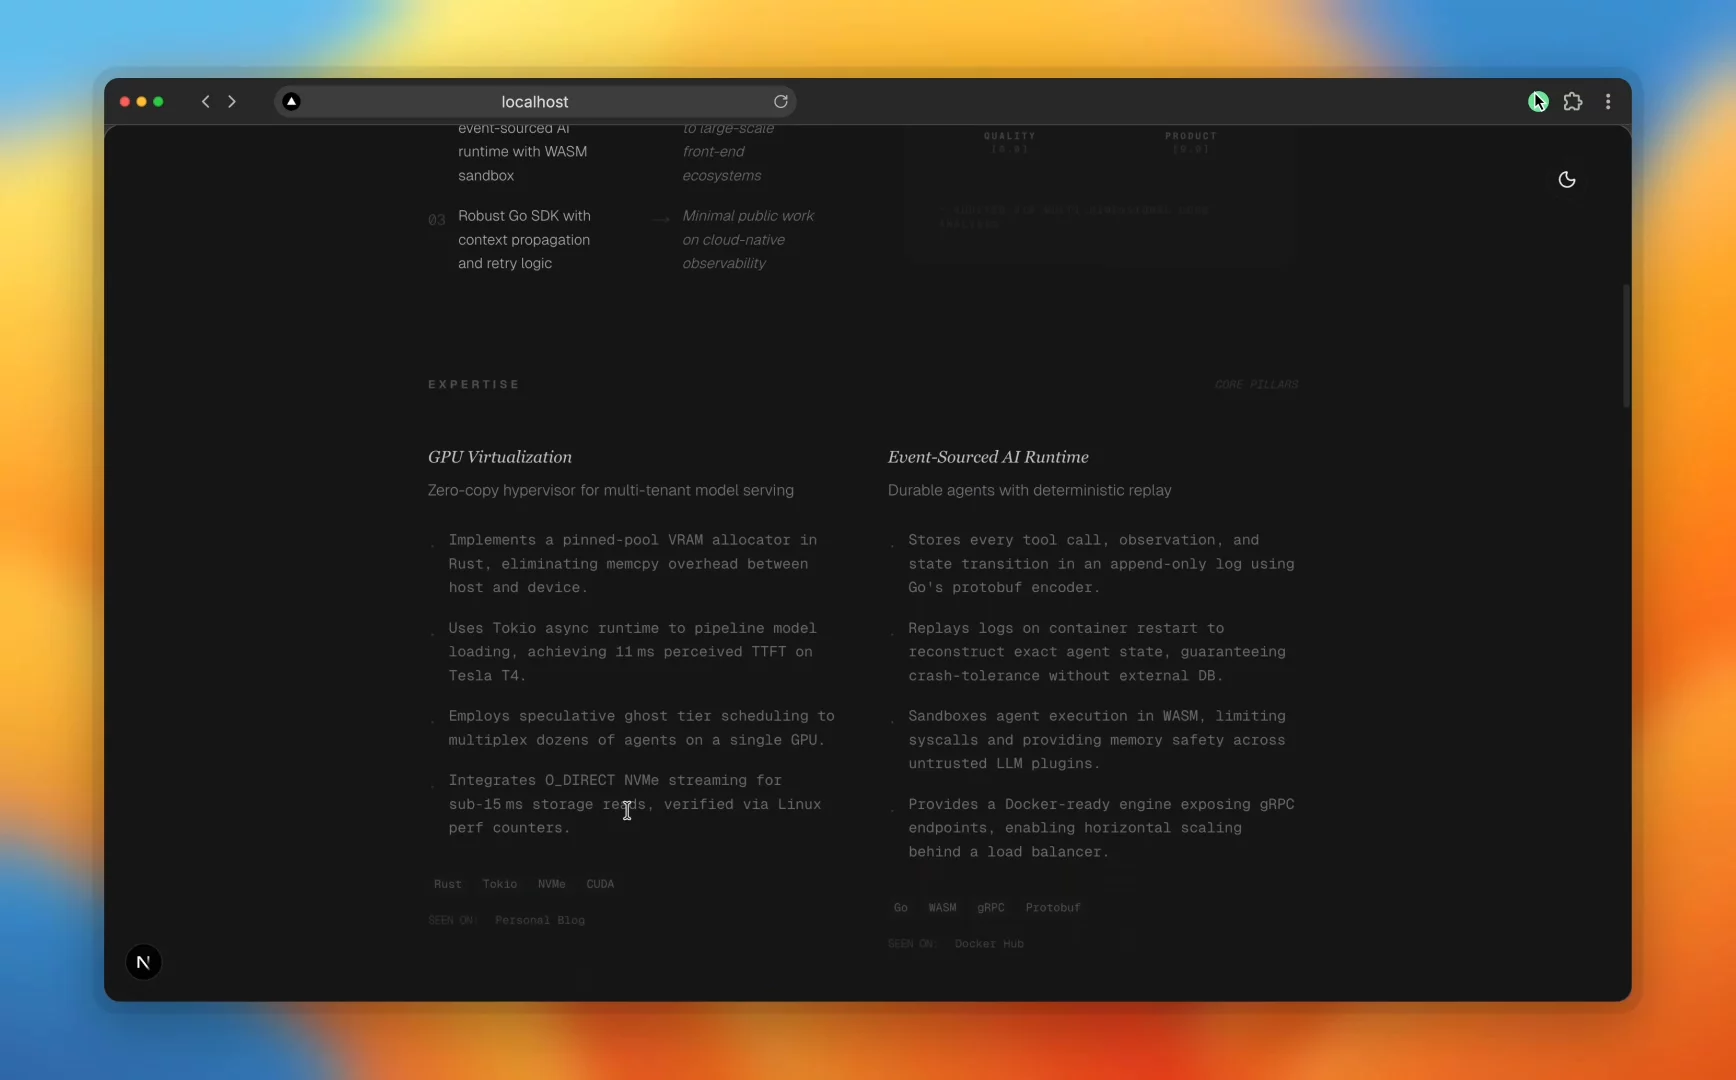Select the CUDA tag
The image size is (1736, 1080).
[x=600, y=884]
